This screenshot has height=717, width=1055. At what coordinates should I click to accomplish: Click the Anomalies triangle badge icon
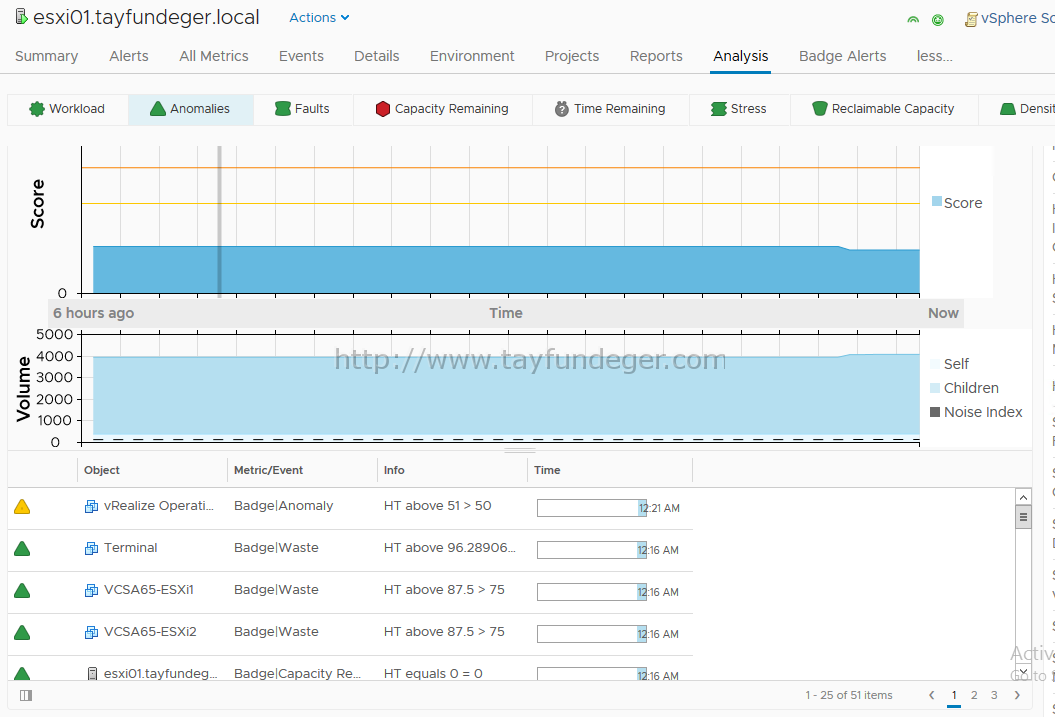[x=157, y=109]
